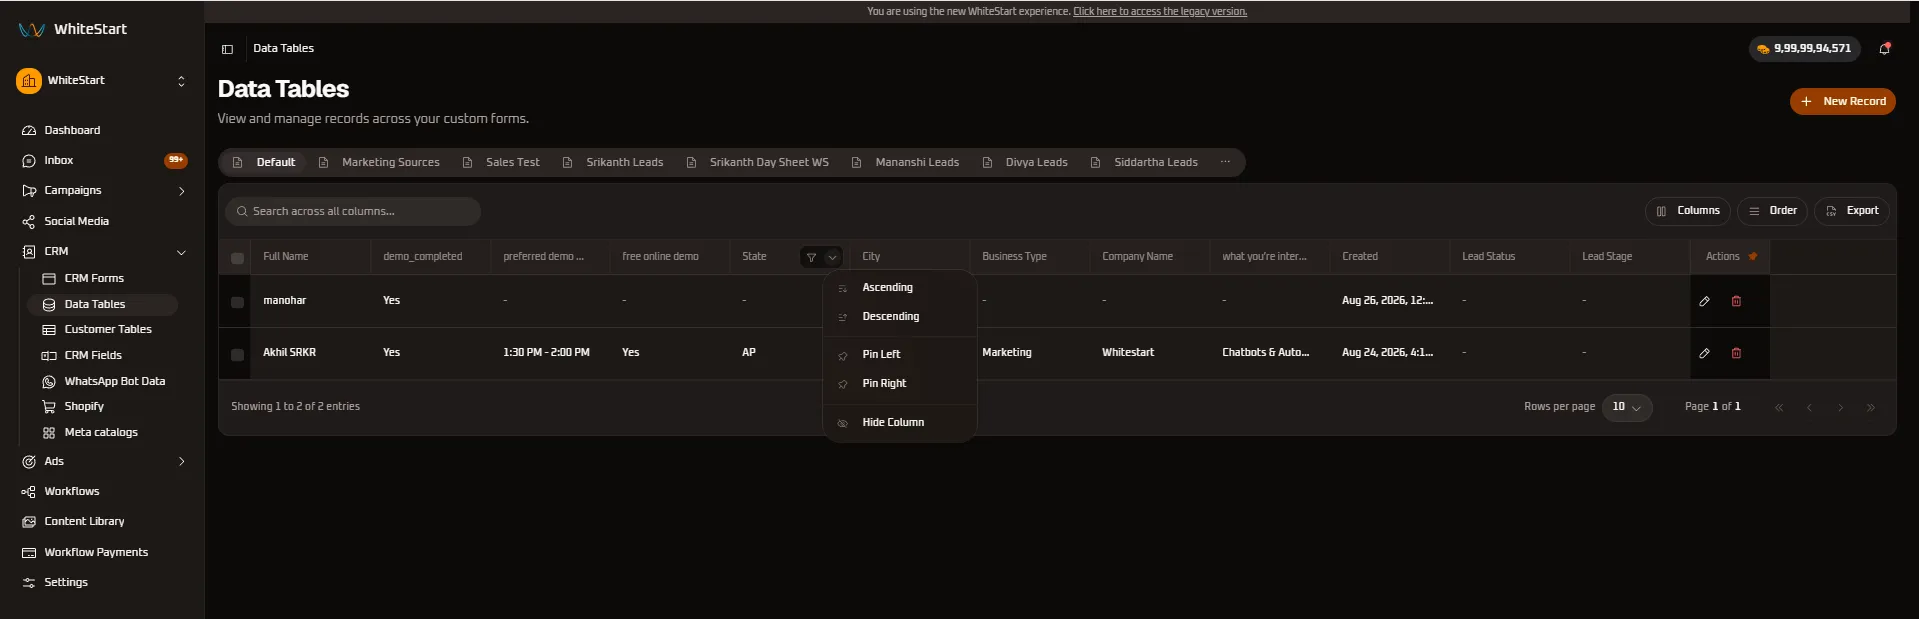Click the search across all columns field

(353, 212)
